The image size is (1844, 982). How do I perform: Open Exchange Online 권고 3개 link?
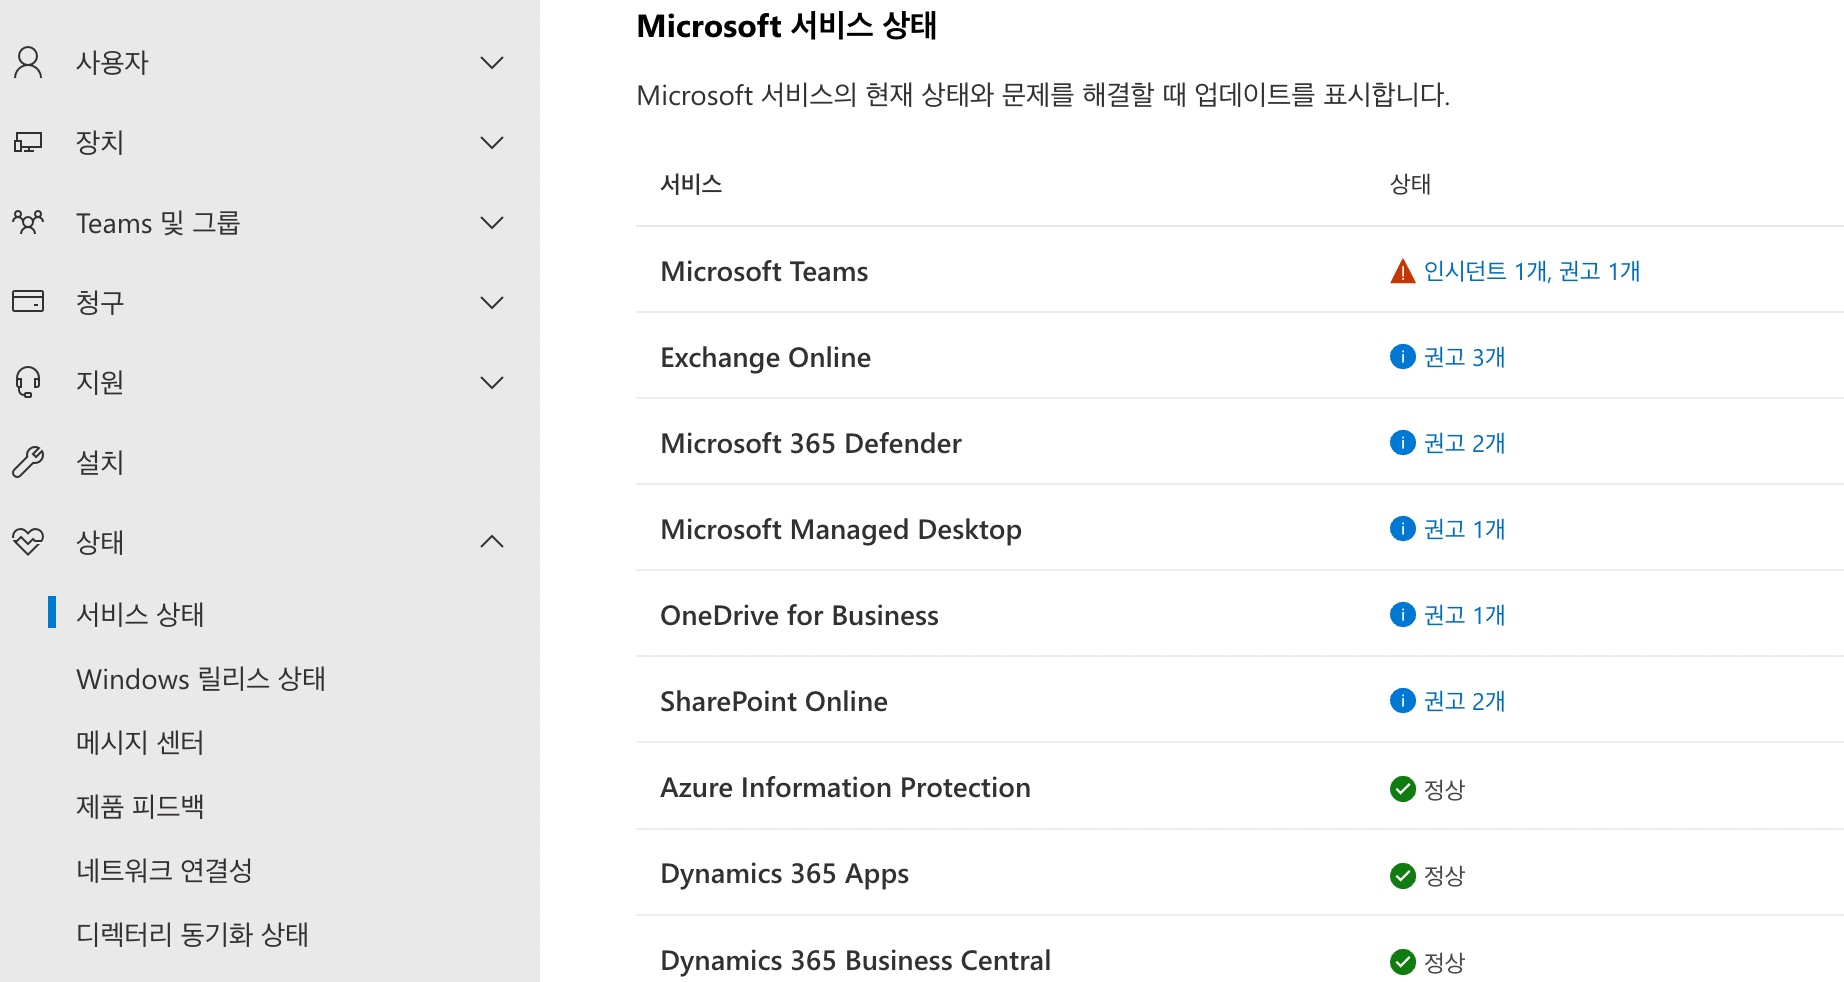coord(1464,357)
